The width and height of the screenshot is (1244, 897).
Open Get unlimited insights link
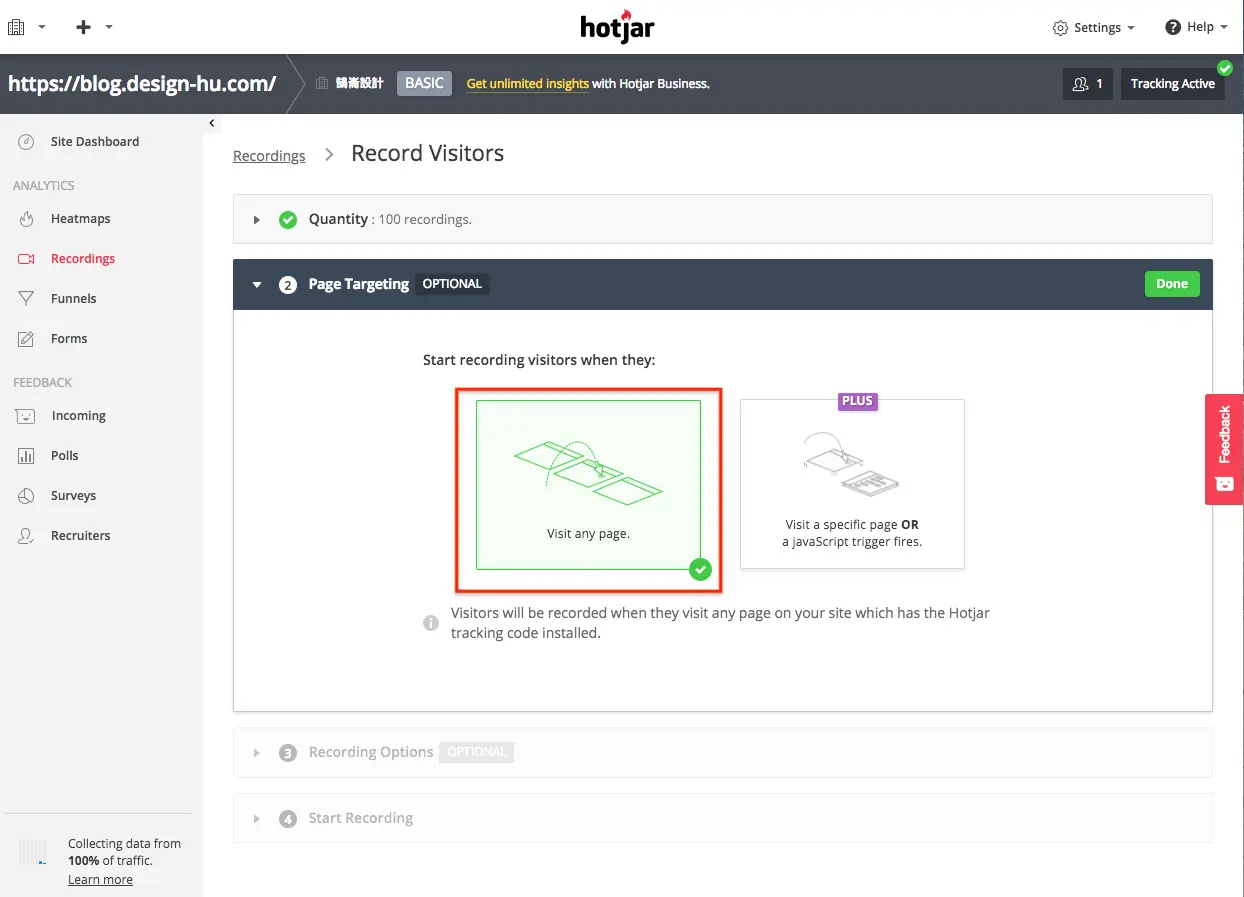point(528,84)
